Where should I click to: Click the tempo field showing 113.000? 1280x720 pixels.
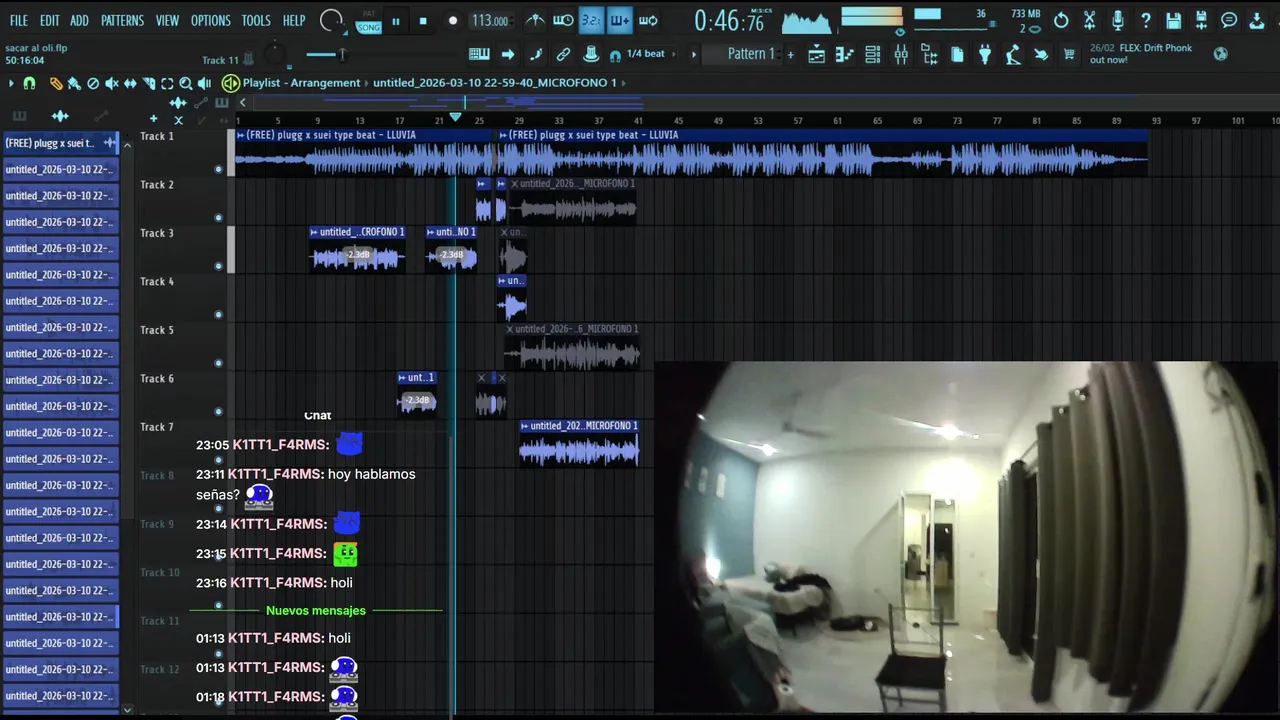click(490, 21)
